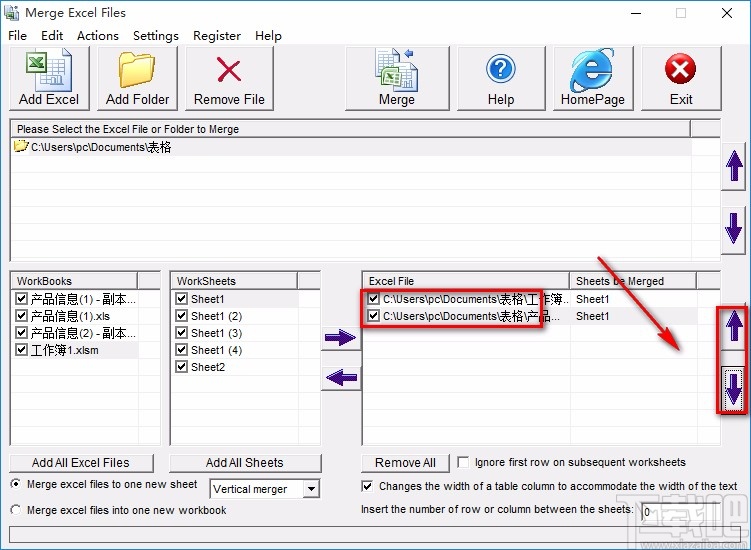This screenshot has width=751, height=550.
Task: Uncheck the 产品信息(1).xls workbook
Action: tap(21, 316)
